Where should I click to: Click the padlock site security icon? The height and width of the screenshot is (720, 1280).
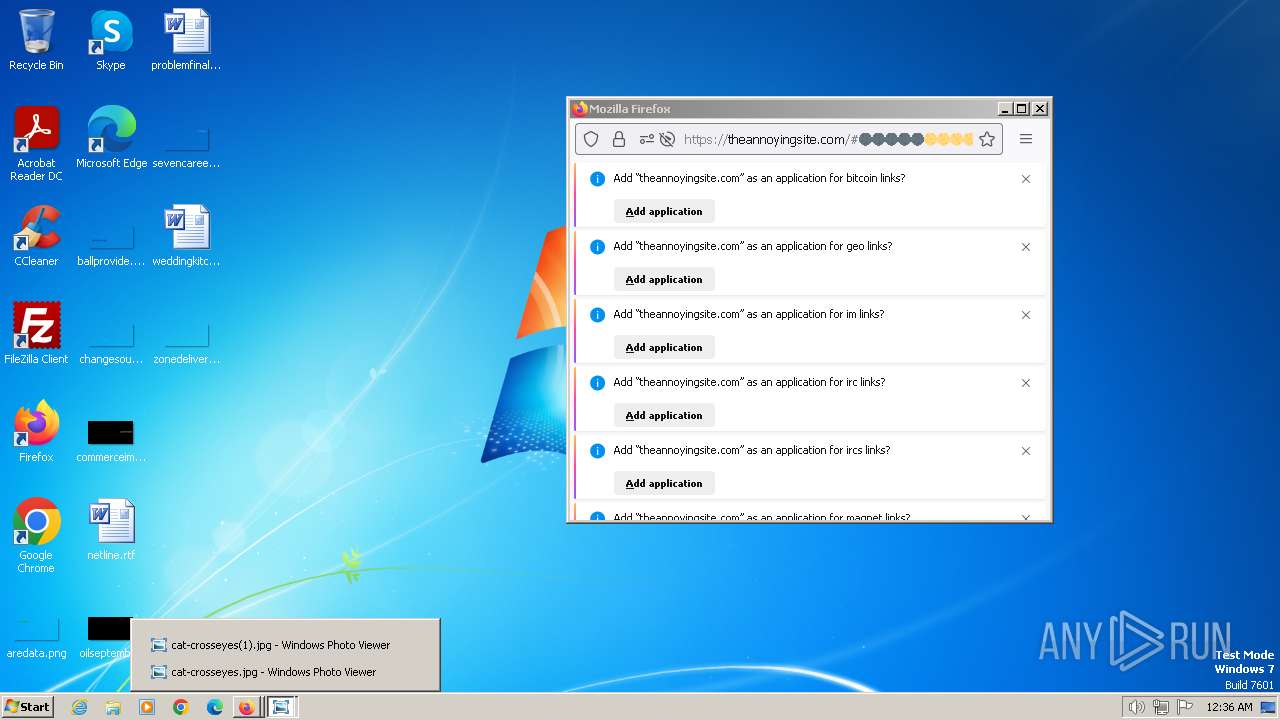[618, 139]
